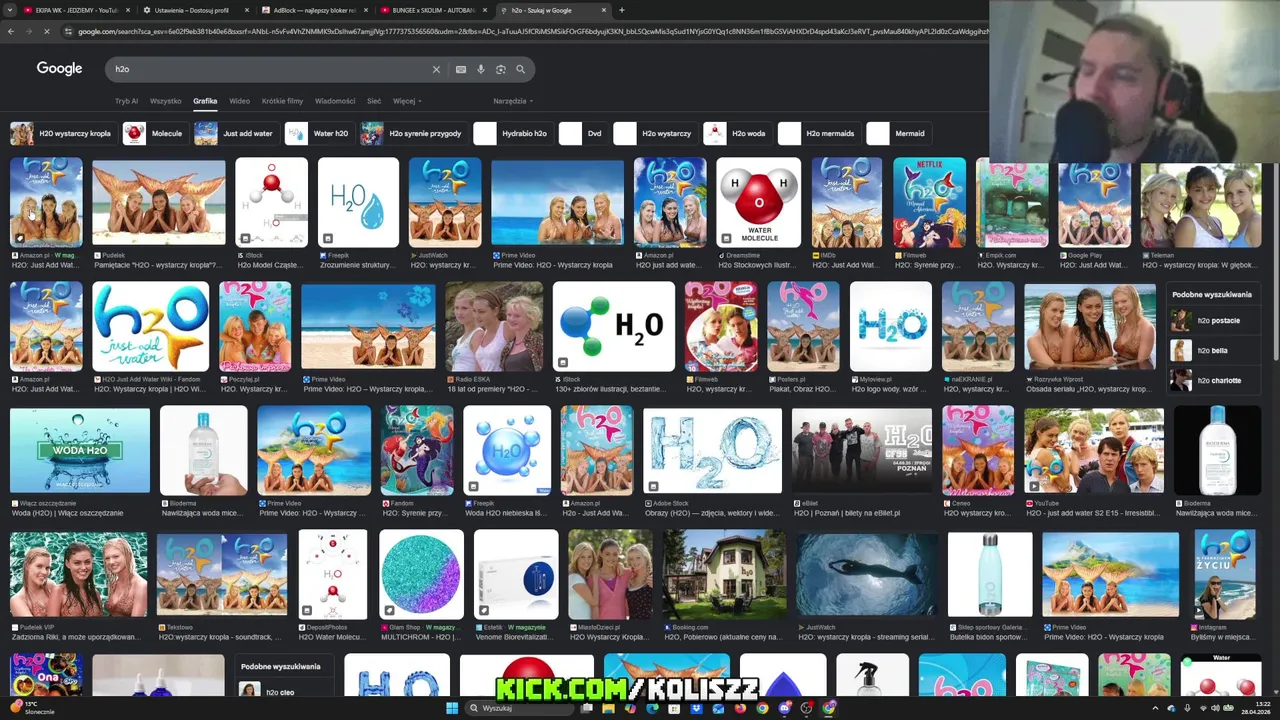Select related search 'h2o bella'
Viewport: 1280px width, 720px height.
(1214, 351)
